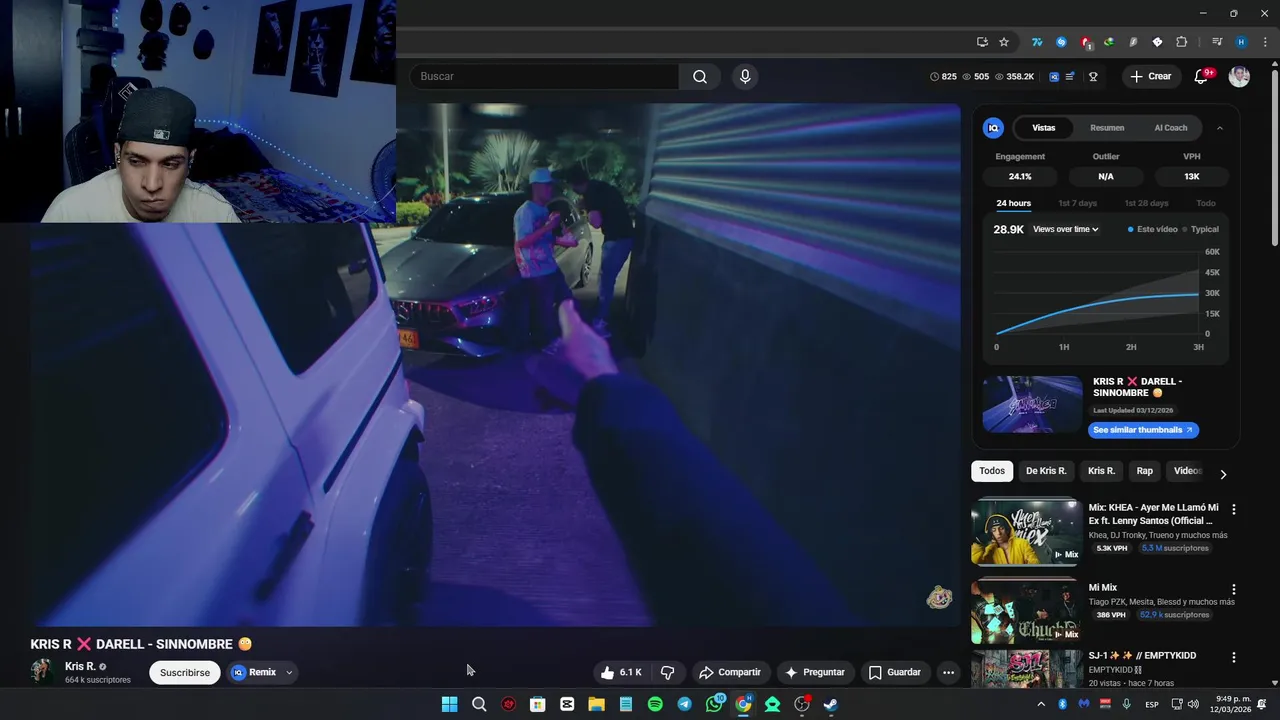
Task: Switch to the AI Coach tab
Action: pyautogui.click(x=1171, y=128)
